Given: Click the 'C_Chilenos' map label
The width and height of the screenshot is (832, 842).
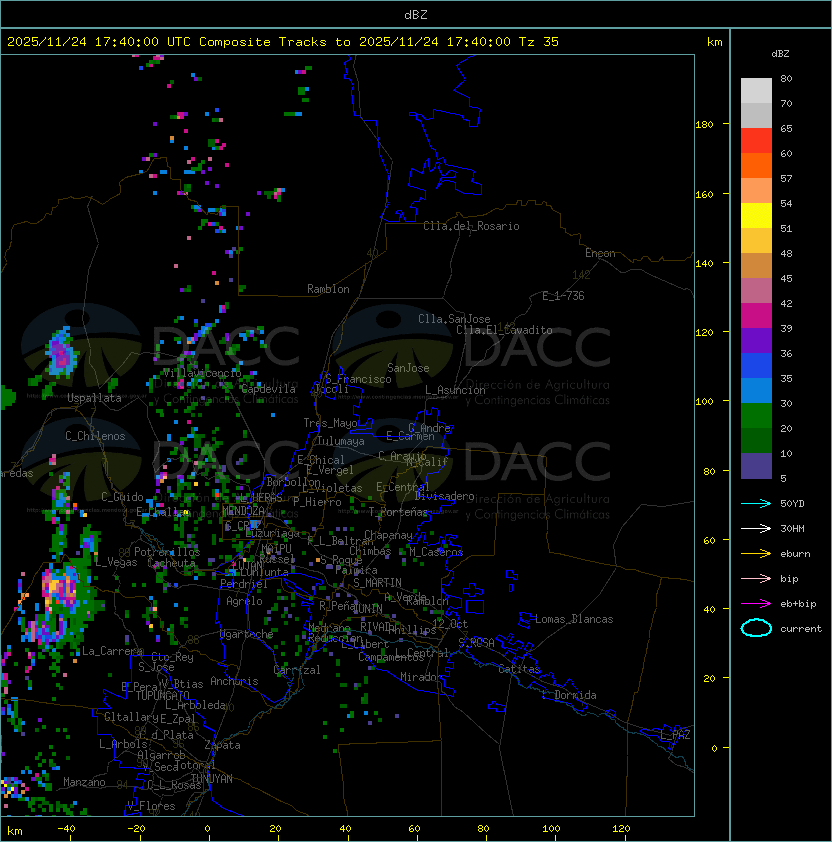Looking at the screenshot, I should [x=95, y=436].
